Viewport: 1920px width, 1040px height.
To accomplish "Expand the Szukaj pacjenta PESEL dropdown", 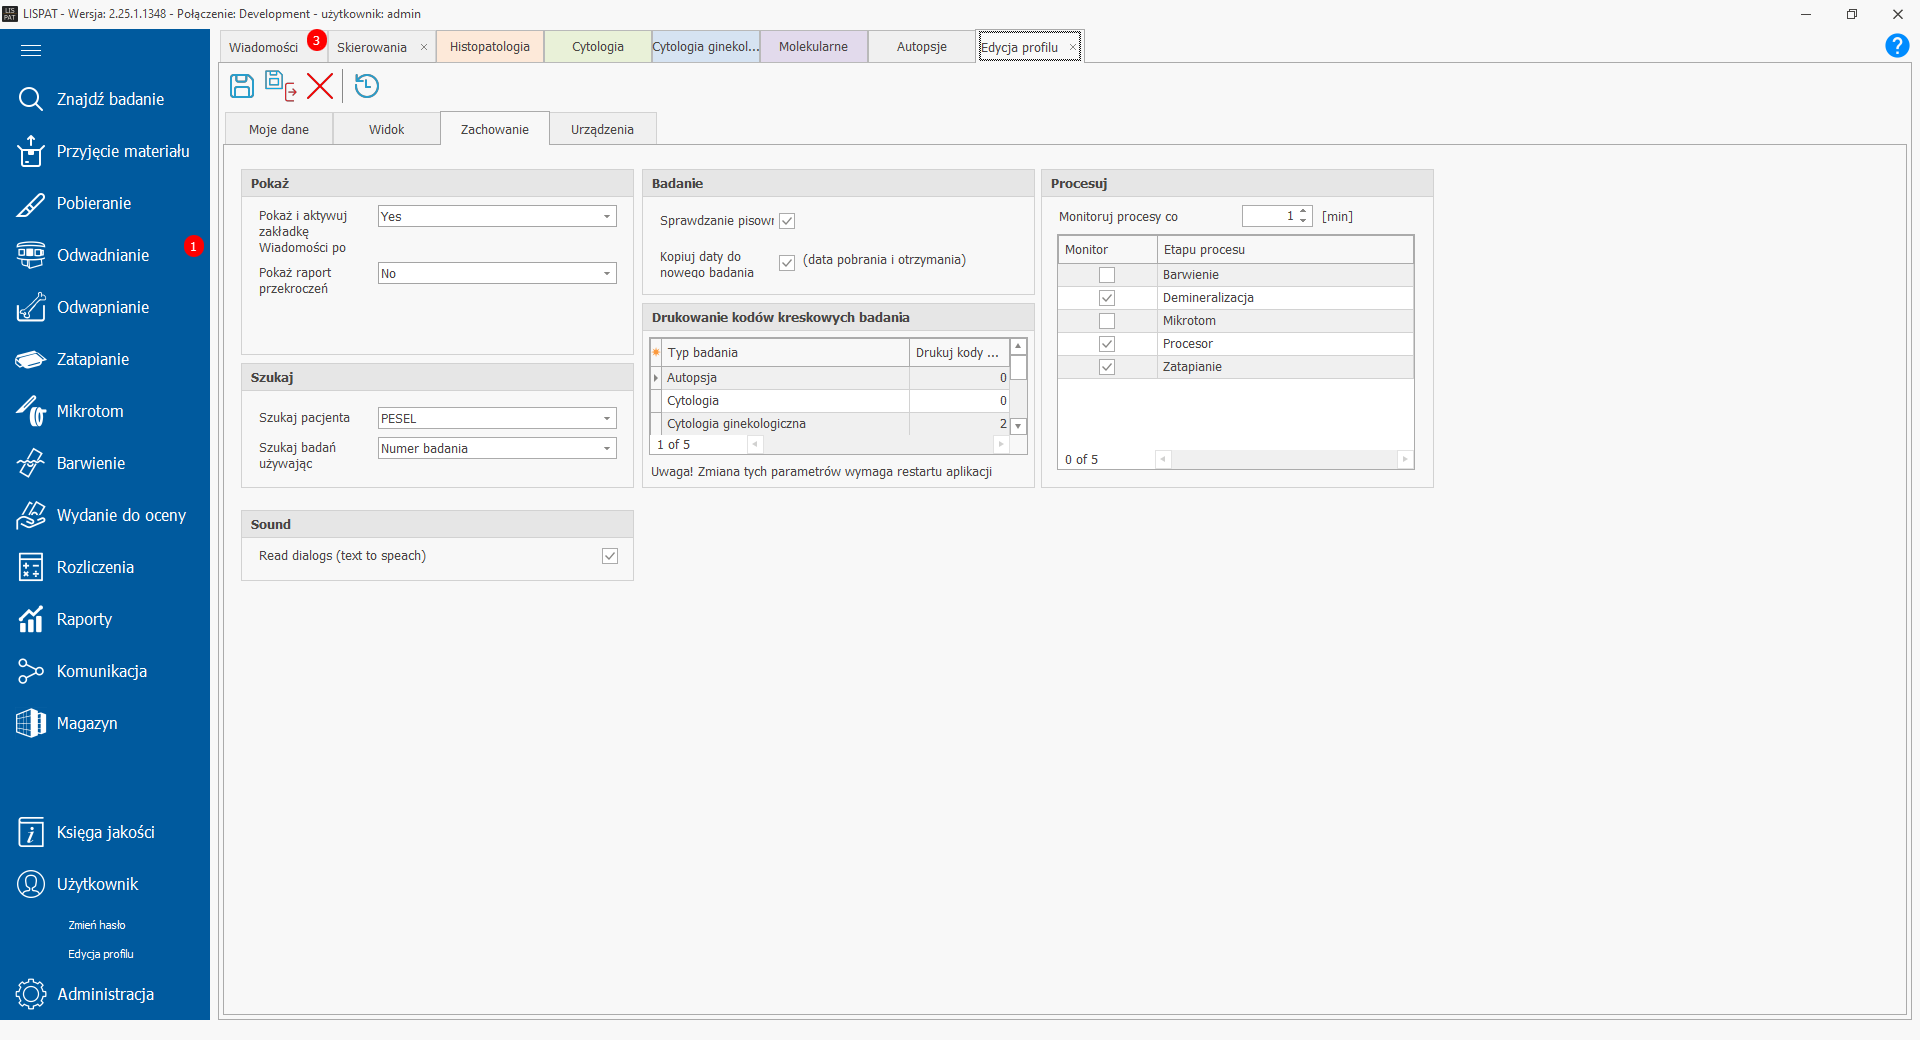I will [x=606, y=418].
